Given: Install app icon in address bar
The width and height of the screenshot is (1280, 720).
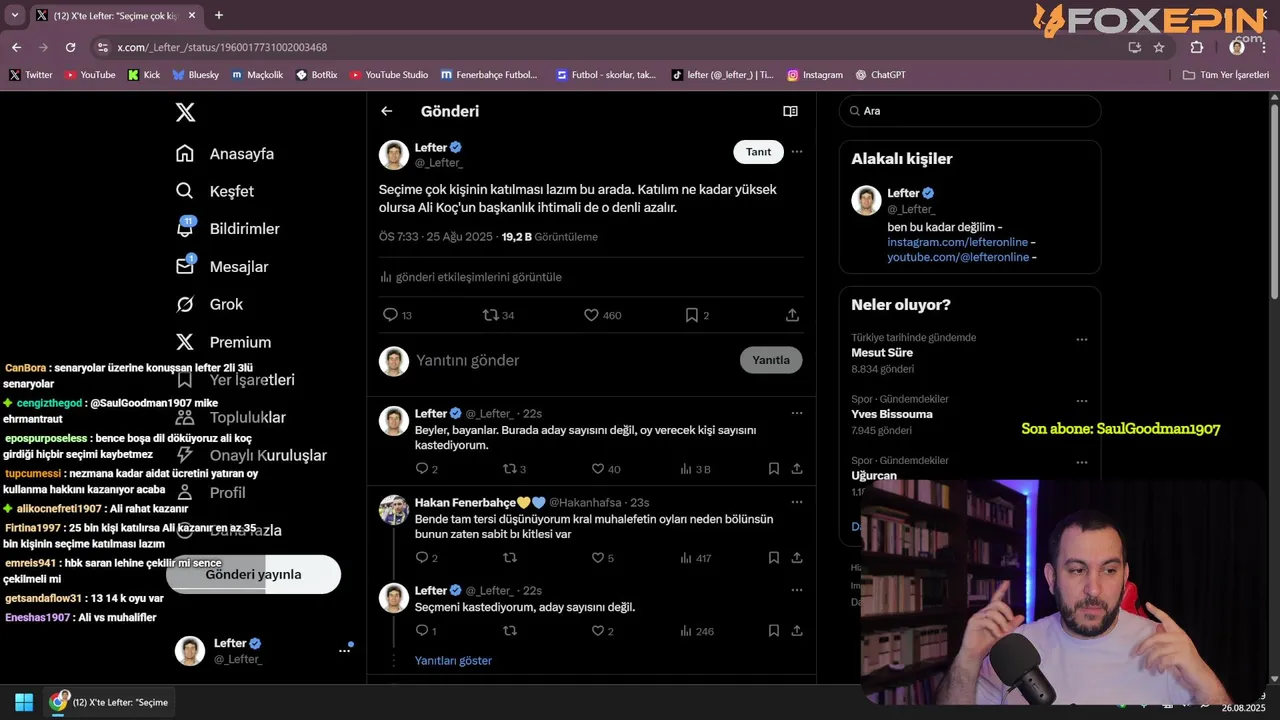Looking at the screenshot, I should coord(1134,47).
